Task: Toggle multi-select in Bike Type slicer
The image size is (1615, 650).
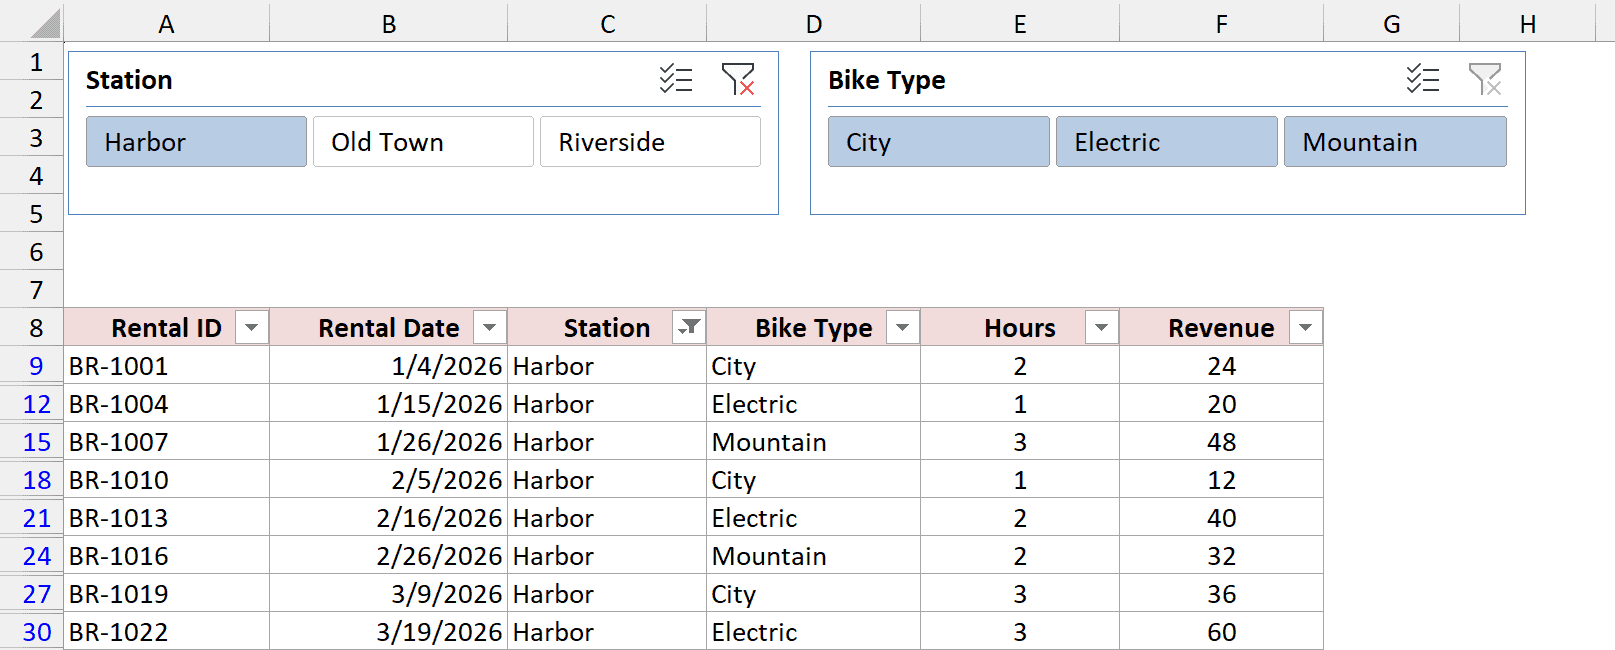Action: pos(1423,78)
